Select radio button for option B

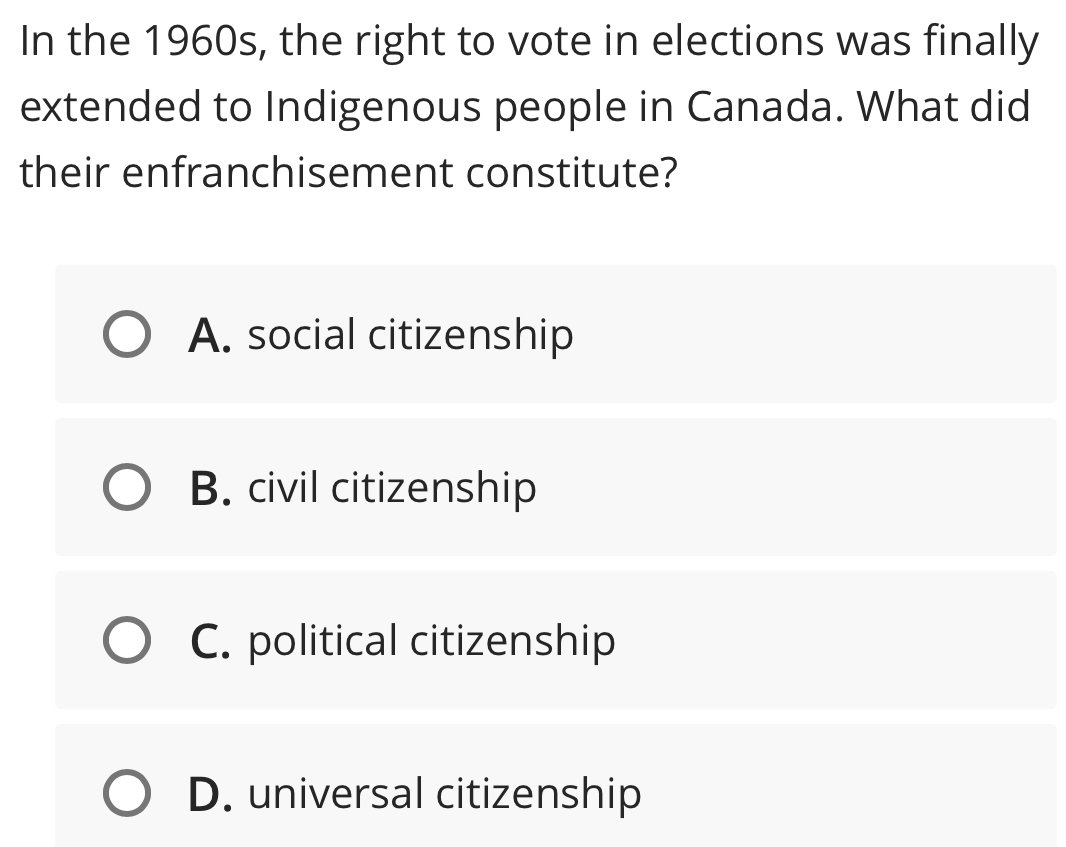pyautogui.click(x=127, y=487)
